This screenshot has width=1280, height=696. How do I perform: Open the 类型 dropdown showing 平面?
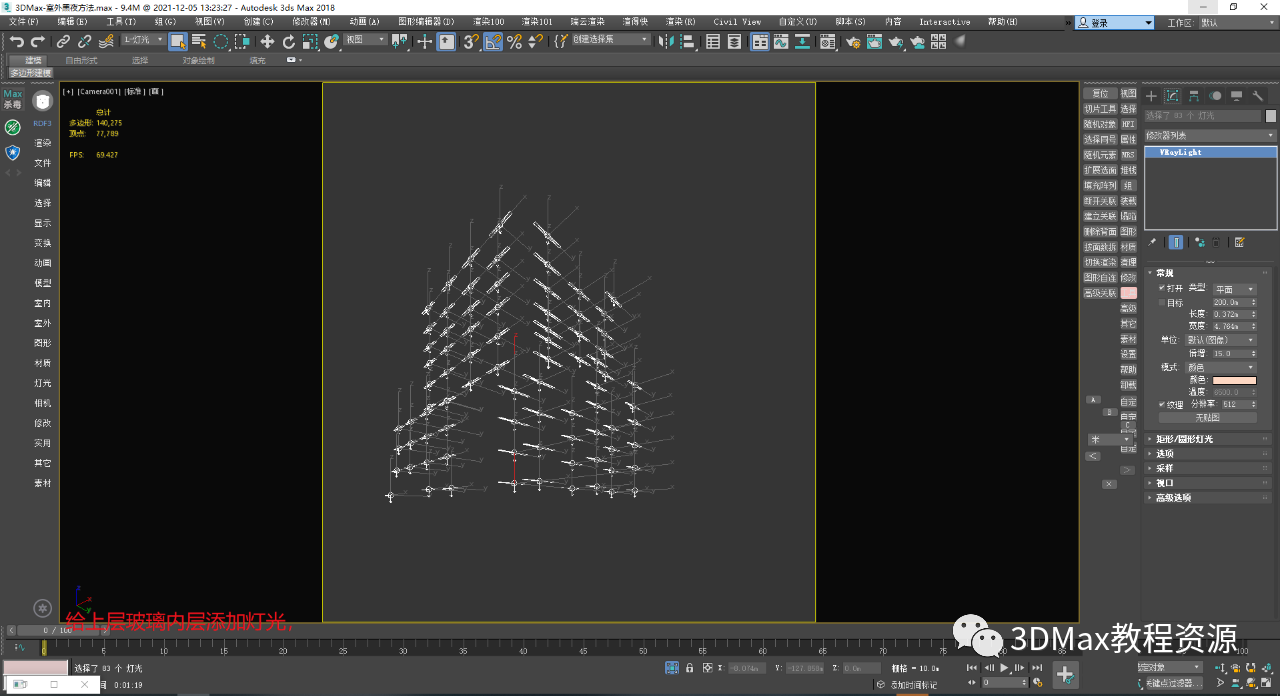(1234, 289)
